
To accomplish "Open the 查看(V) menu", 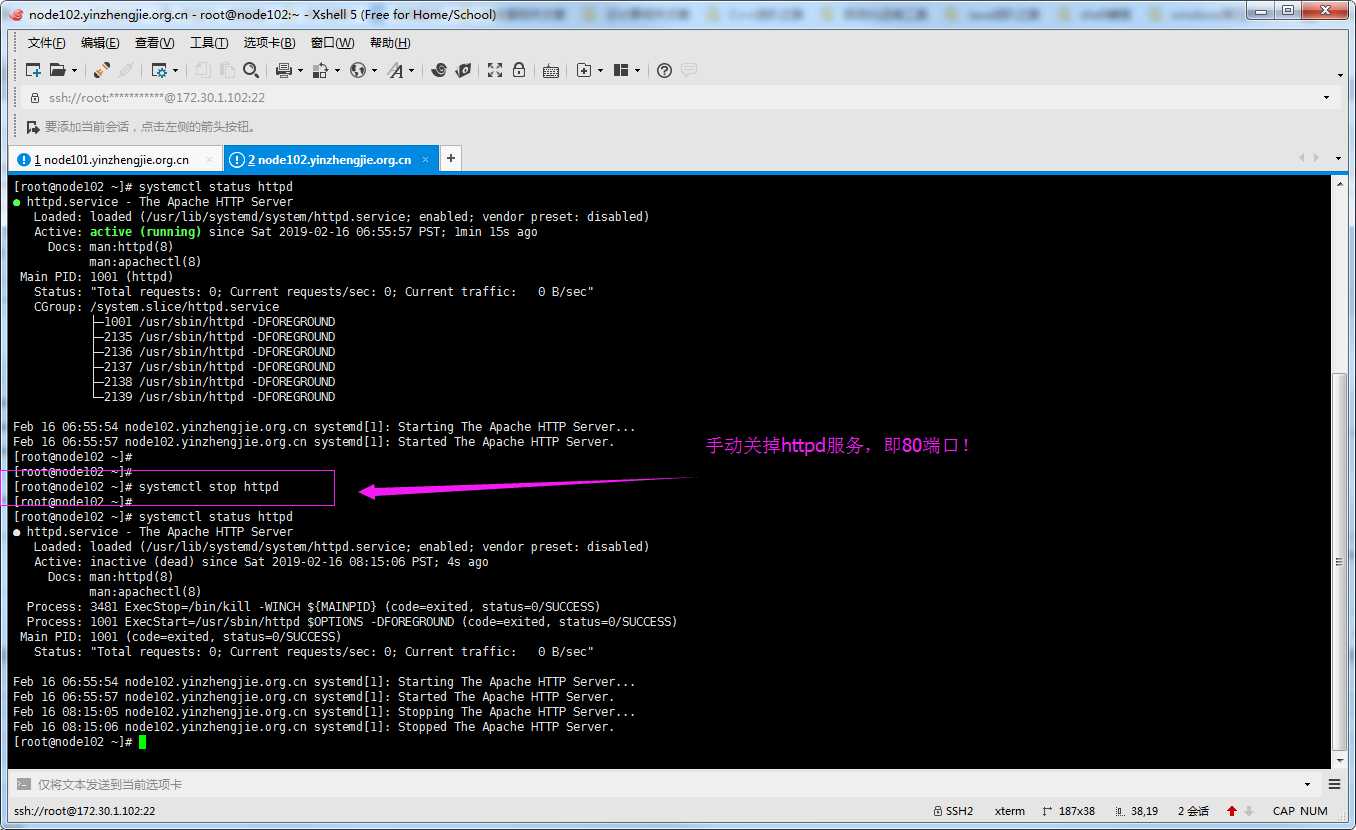I will click(x=155, y=43).
